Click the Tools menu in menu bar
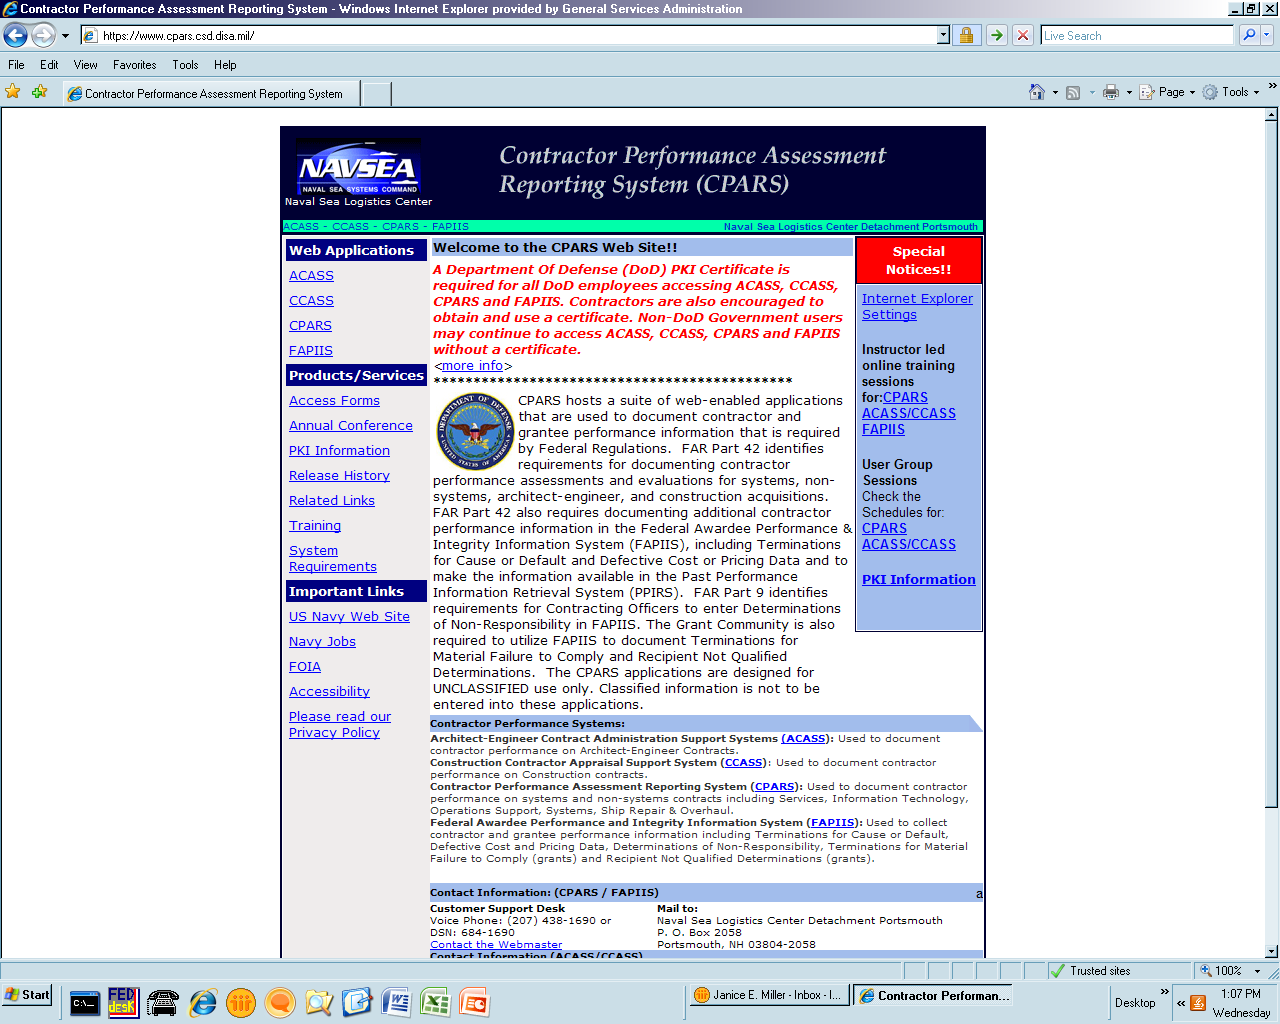Viewport: 1280px width, 1024px height. click(x=185, y=65)
